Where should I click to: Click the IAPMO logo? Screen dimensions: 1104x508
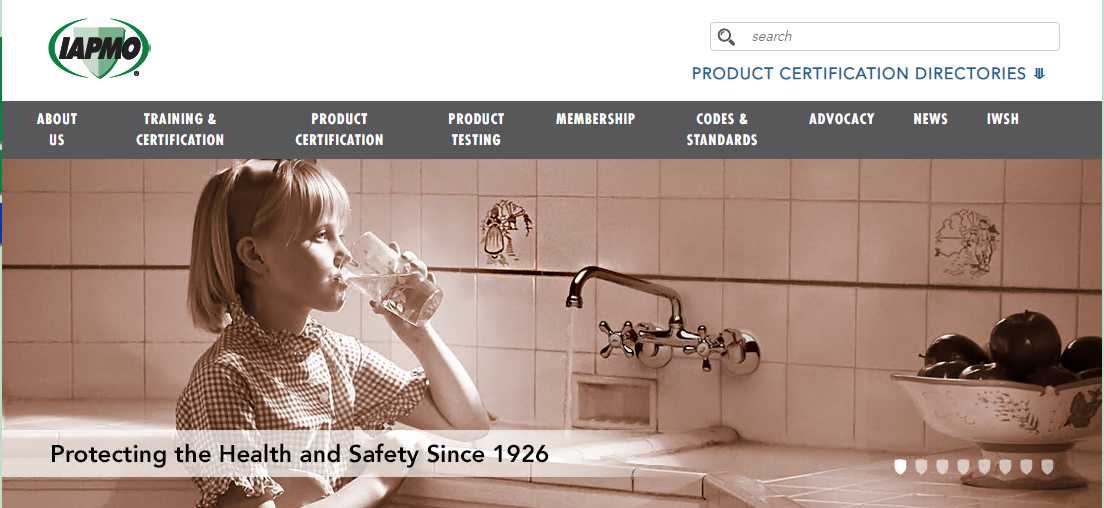[x=99, y=48]
